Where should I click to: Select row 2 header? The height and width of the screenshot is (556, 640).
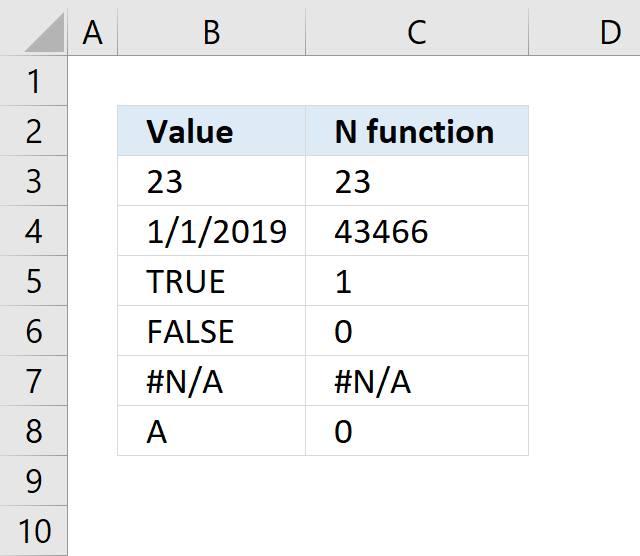tap(33, 131)
